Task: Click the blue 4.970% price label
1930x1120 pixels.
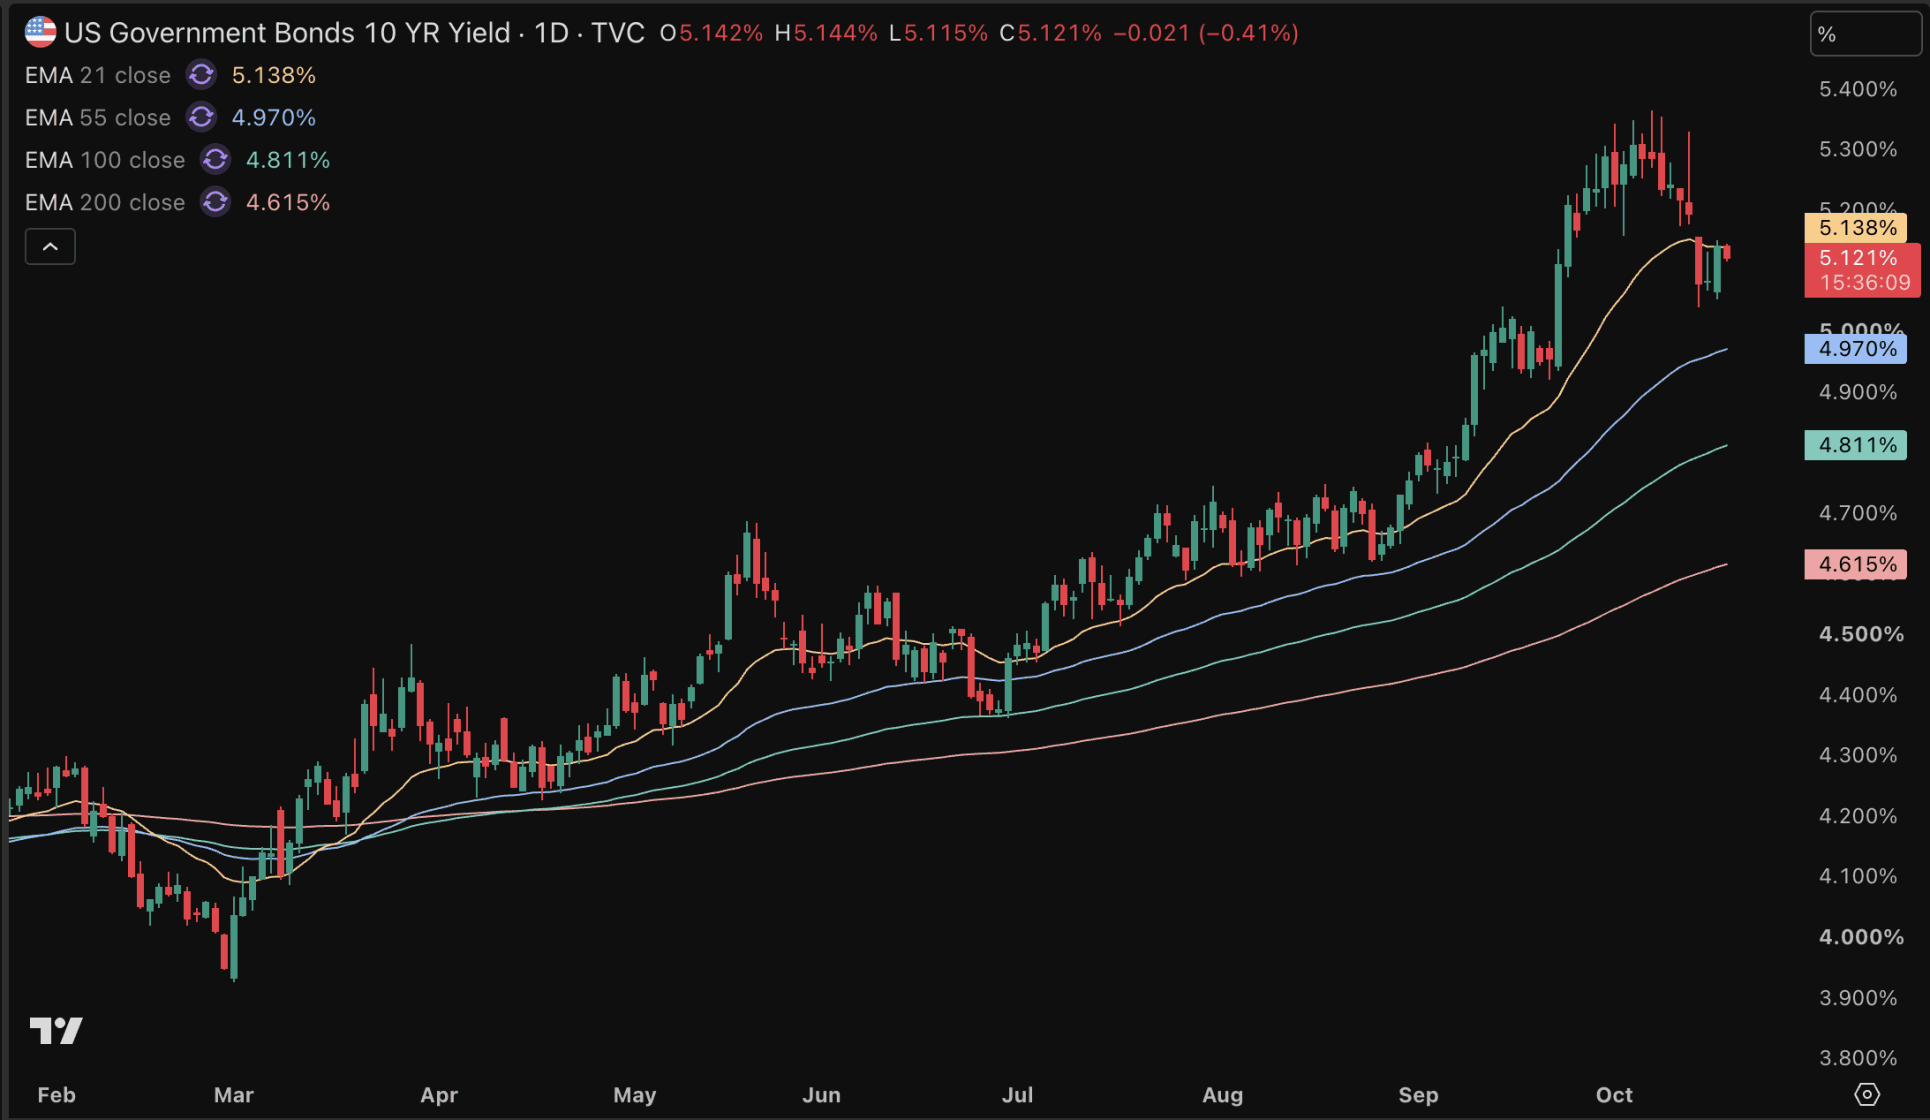Action: click(x=1856, y=349)
